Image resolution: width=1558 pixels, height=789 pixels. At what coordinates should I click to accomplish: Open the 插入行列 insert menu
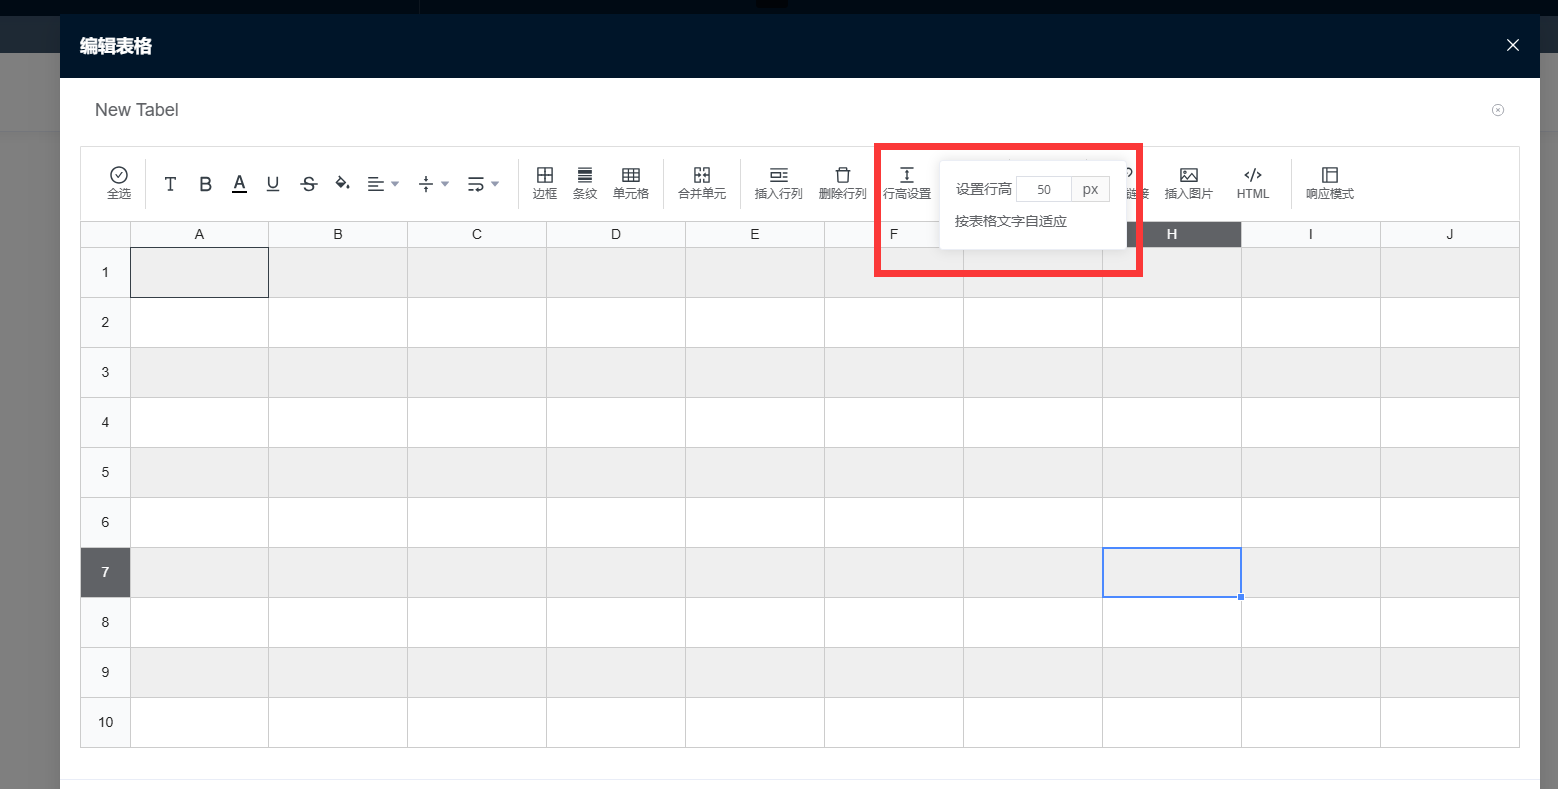pyautogui.click(x=778, y=182)
